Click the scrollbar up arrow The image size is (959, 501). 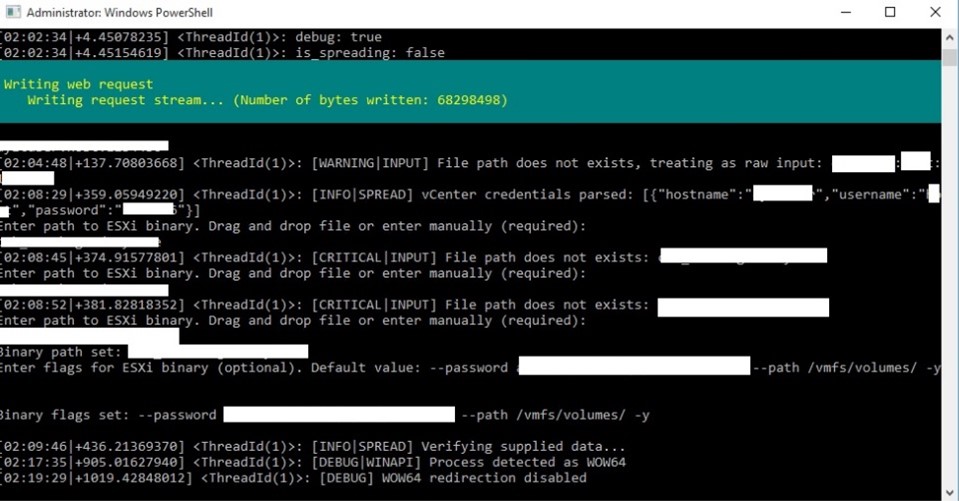pyautogui.click(x=950, y=36)
